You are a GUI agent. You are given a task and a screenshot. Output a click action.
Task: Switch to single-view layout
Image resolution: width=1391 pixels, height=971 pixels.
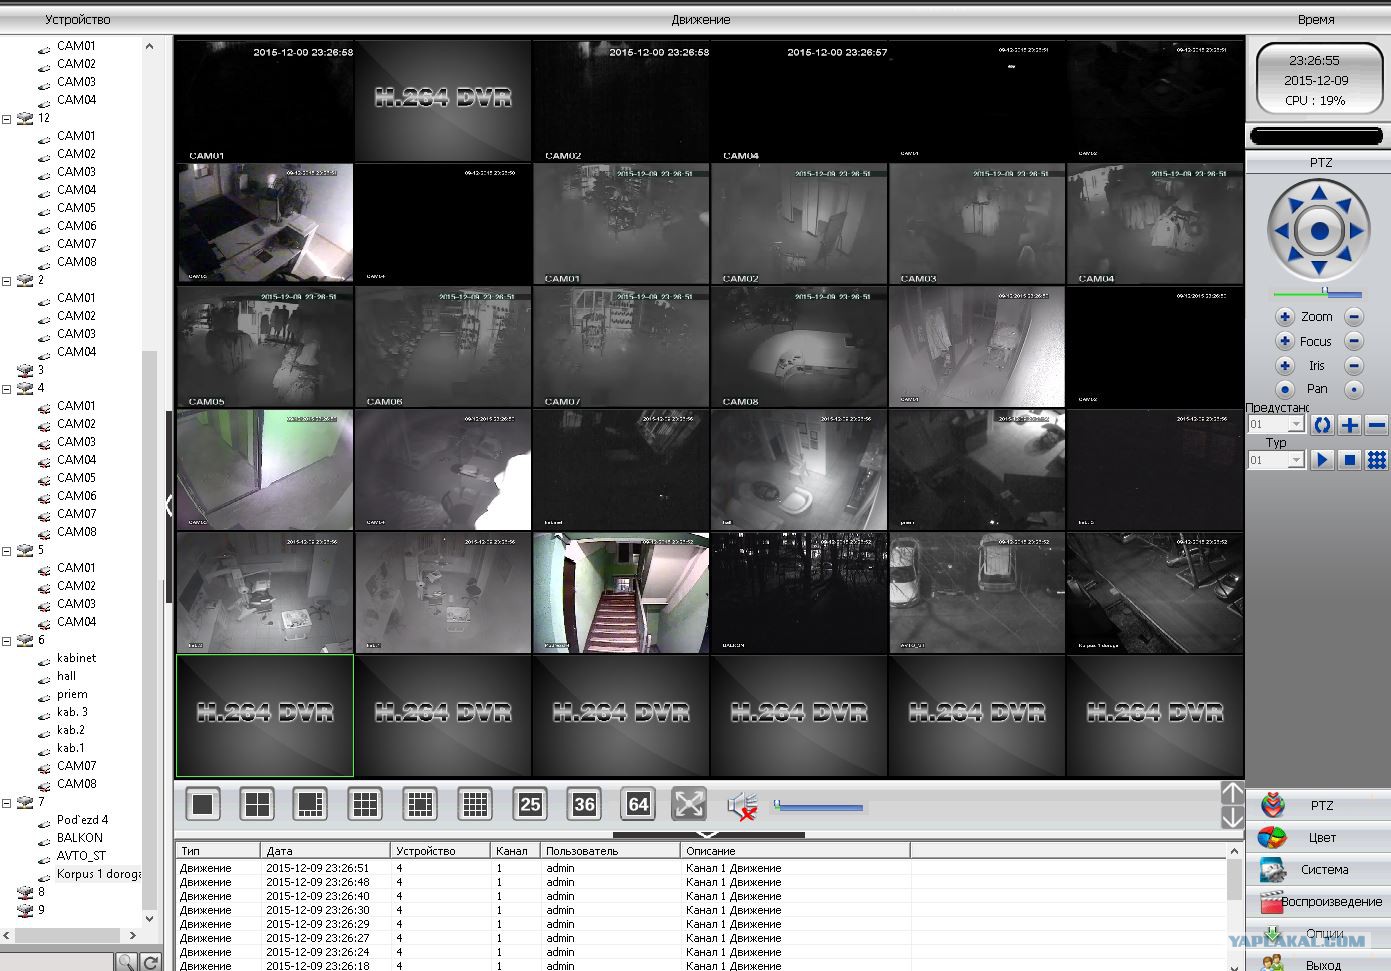203,804
